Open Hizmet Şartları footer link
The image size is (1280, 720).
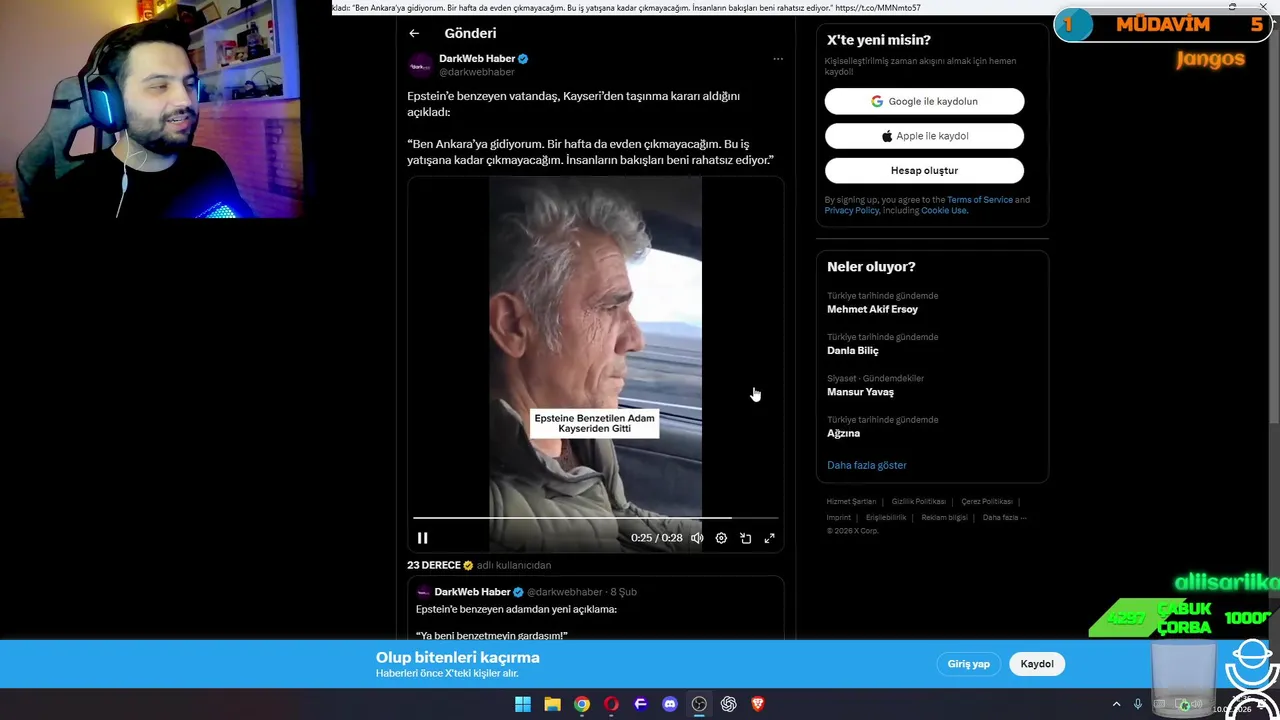click(x=851, y=501)
